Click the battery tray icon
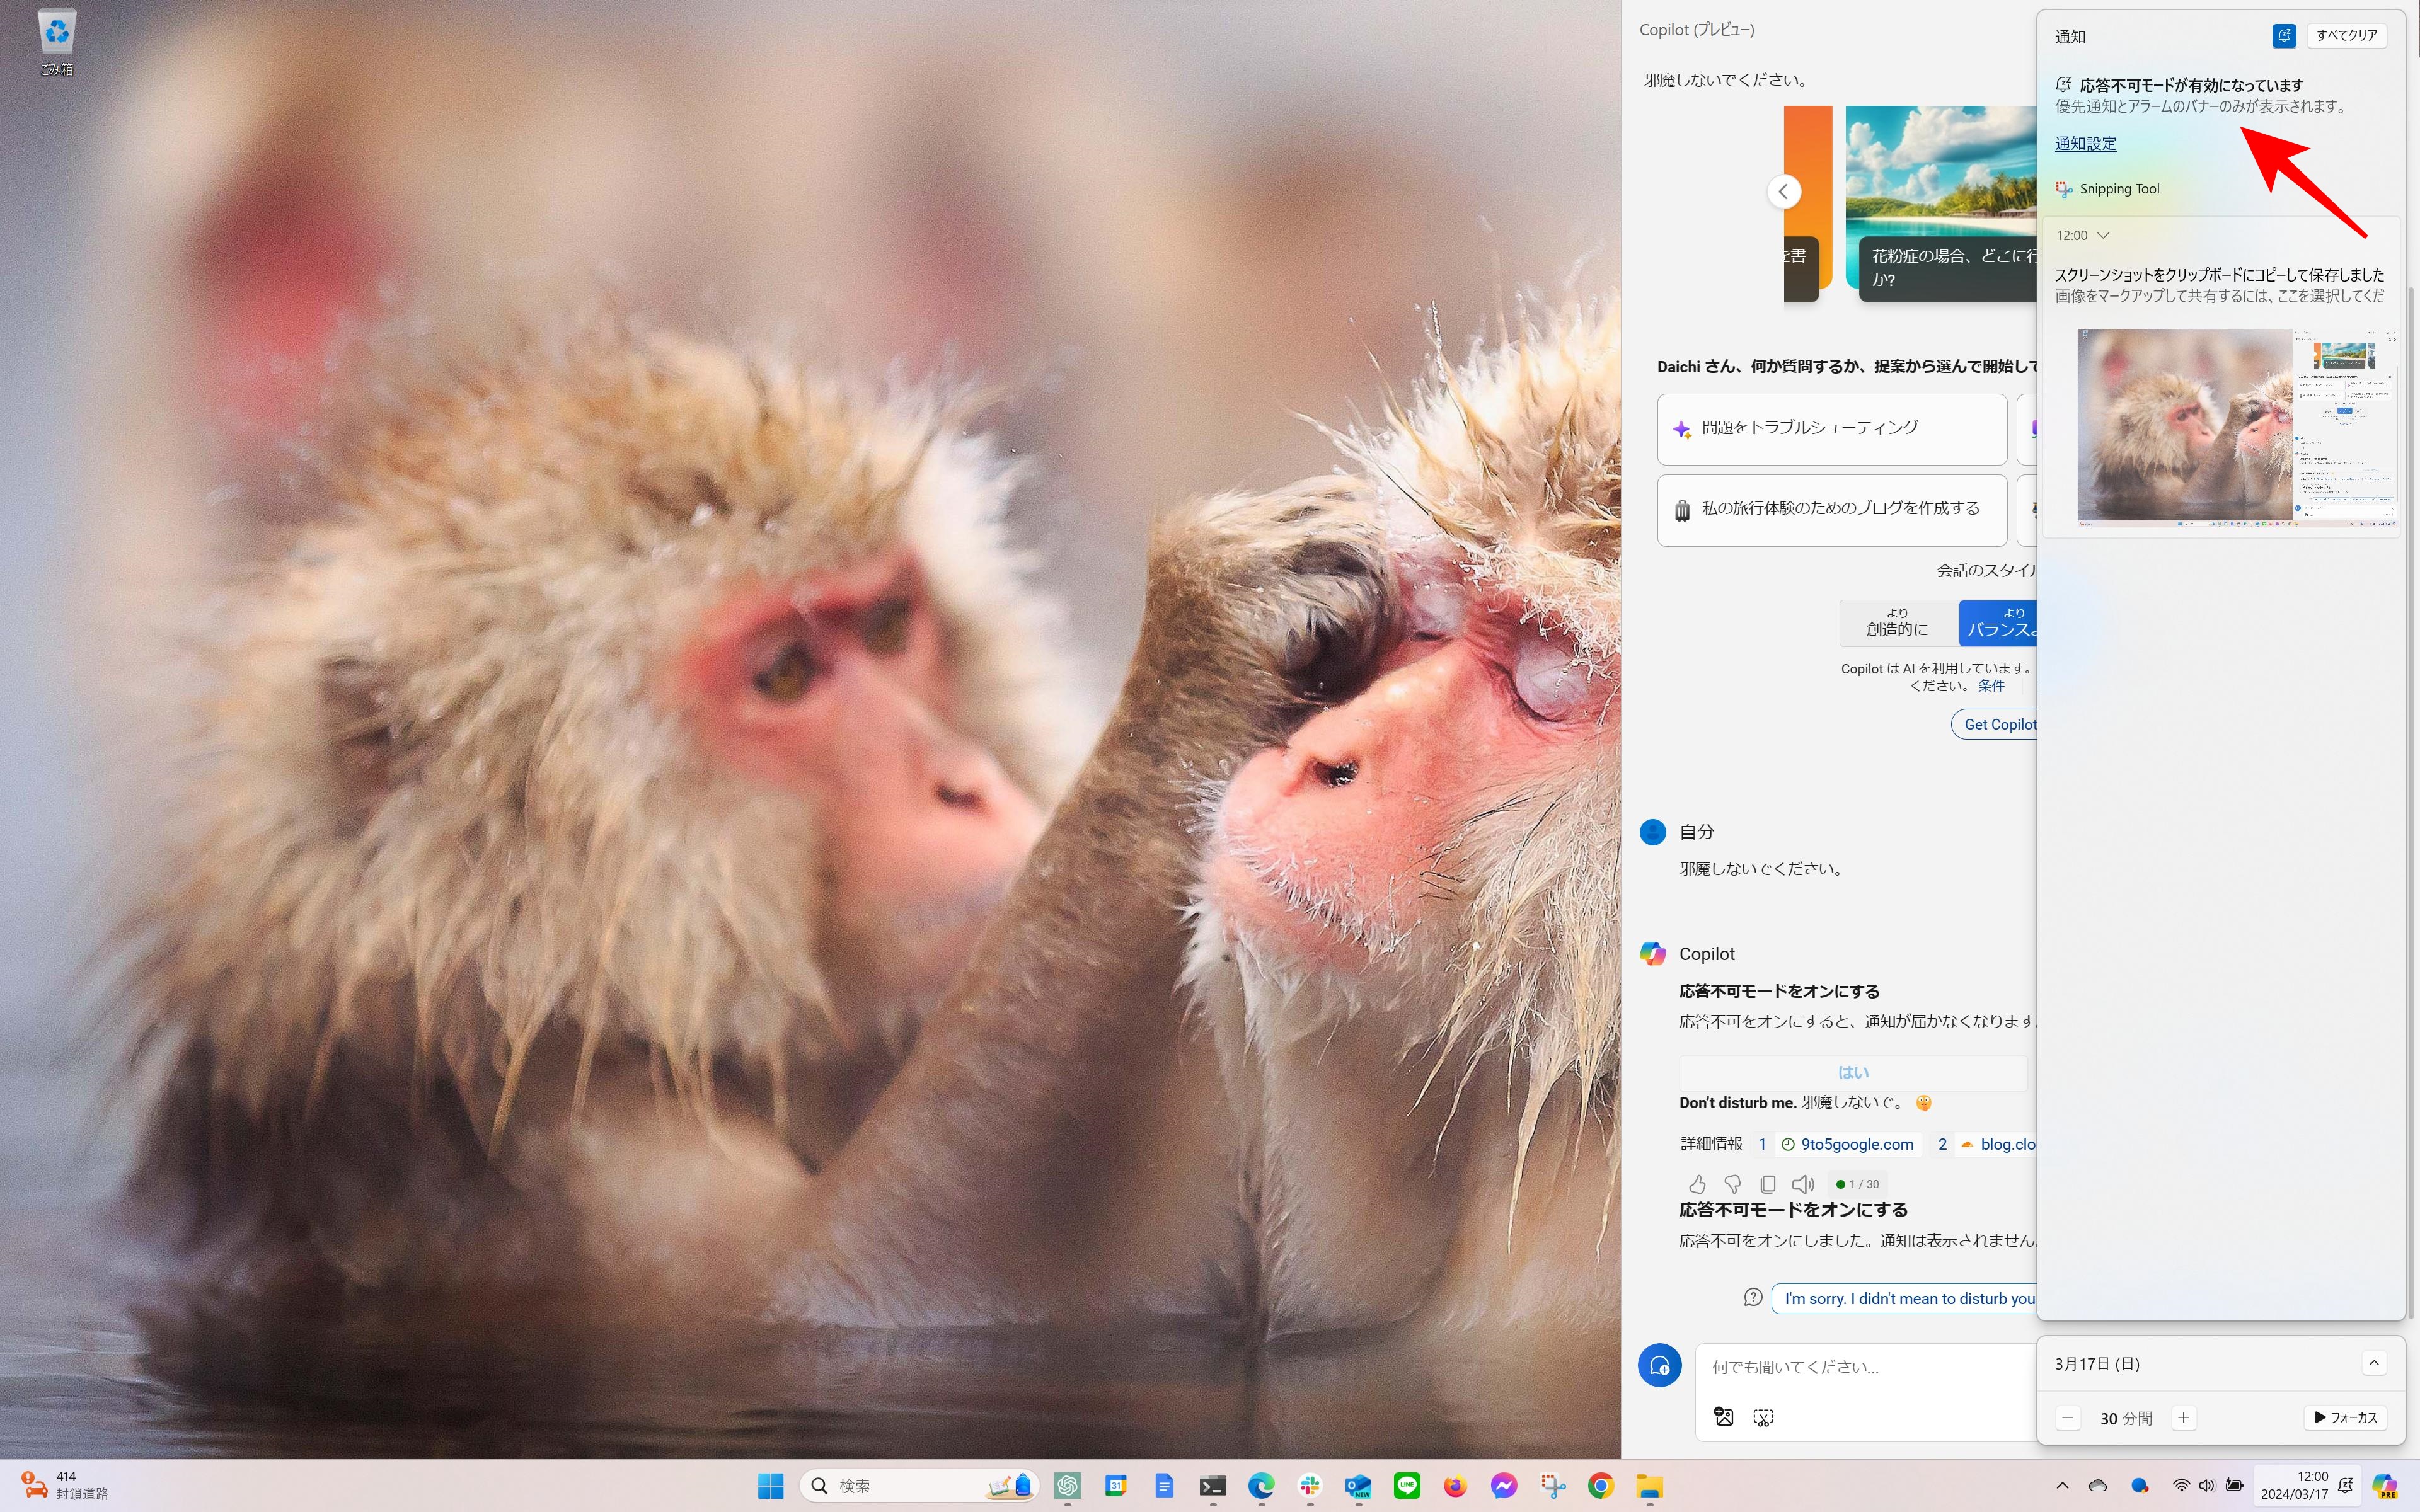Screen dimensions: 2420x1512 [x=2234, y=1486]
